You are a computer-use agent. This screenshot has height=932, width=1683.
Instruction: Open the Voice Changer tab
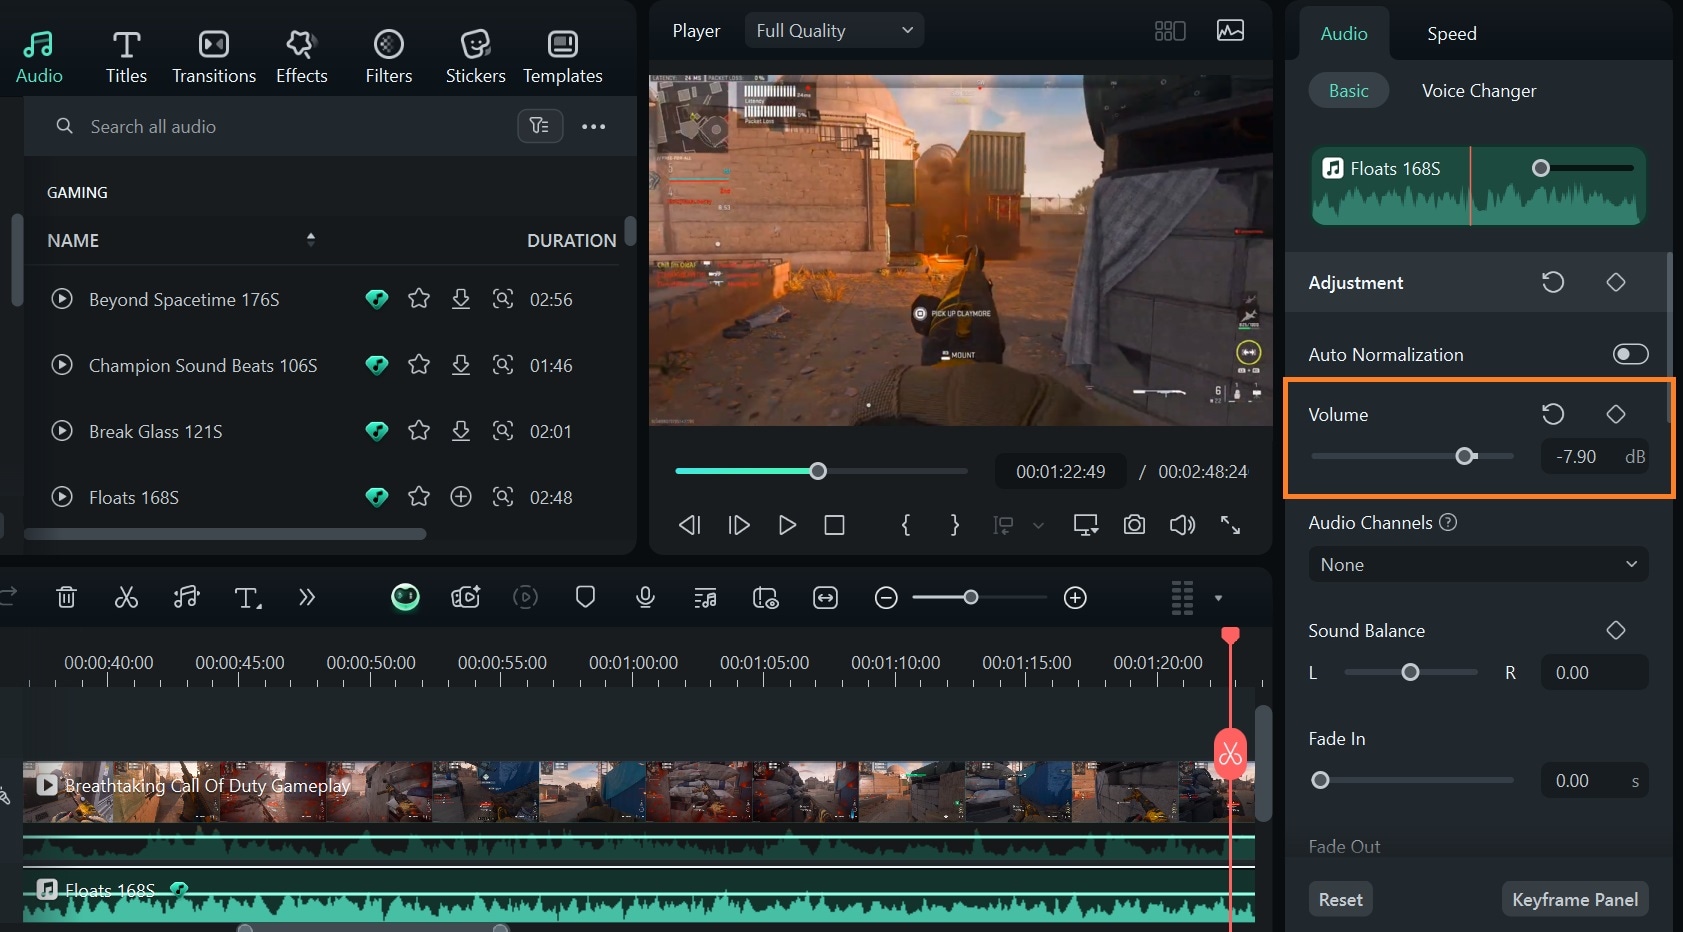(x=1478, y=91)
